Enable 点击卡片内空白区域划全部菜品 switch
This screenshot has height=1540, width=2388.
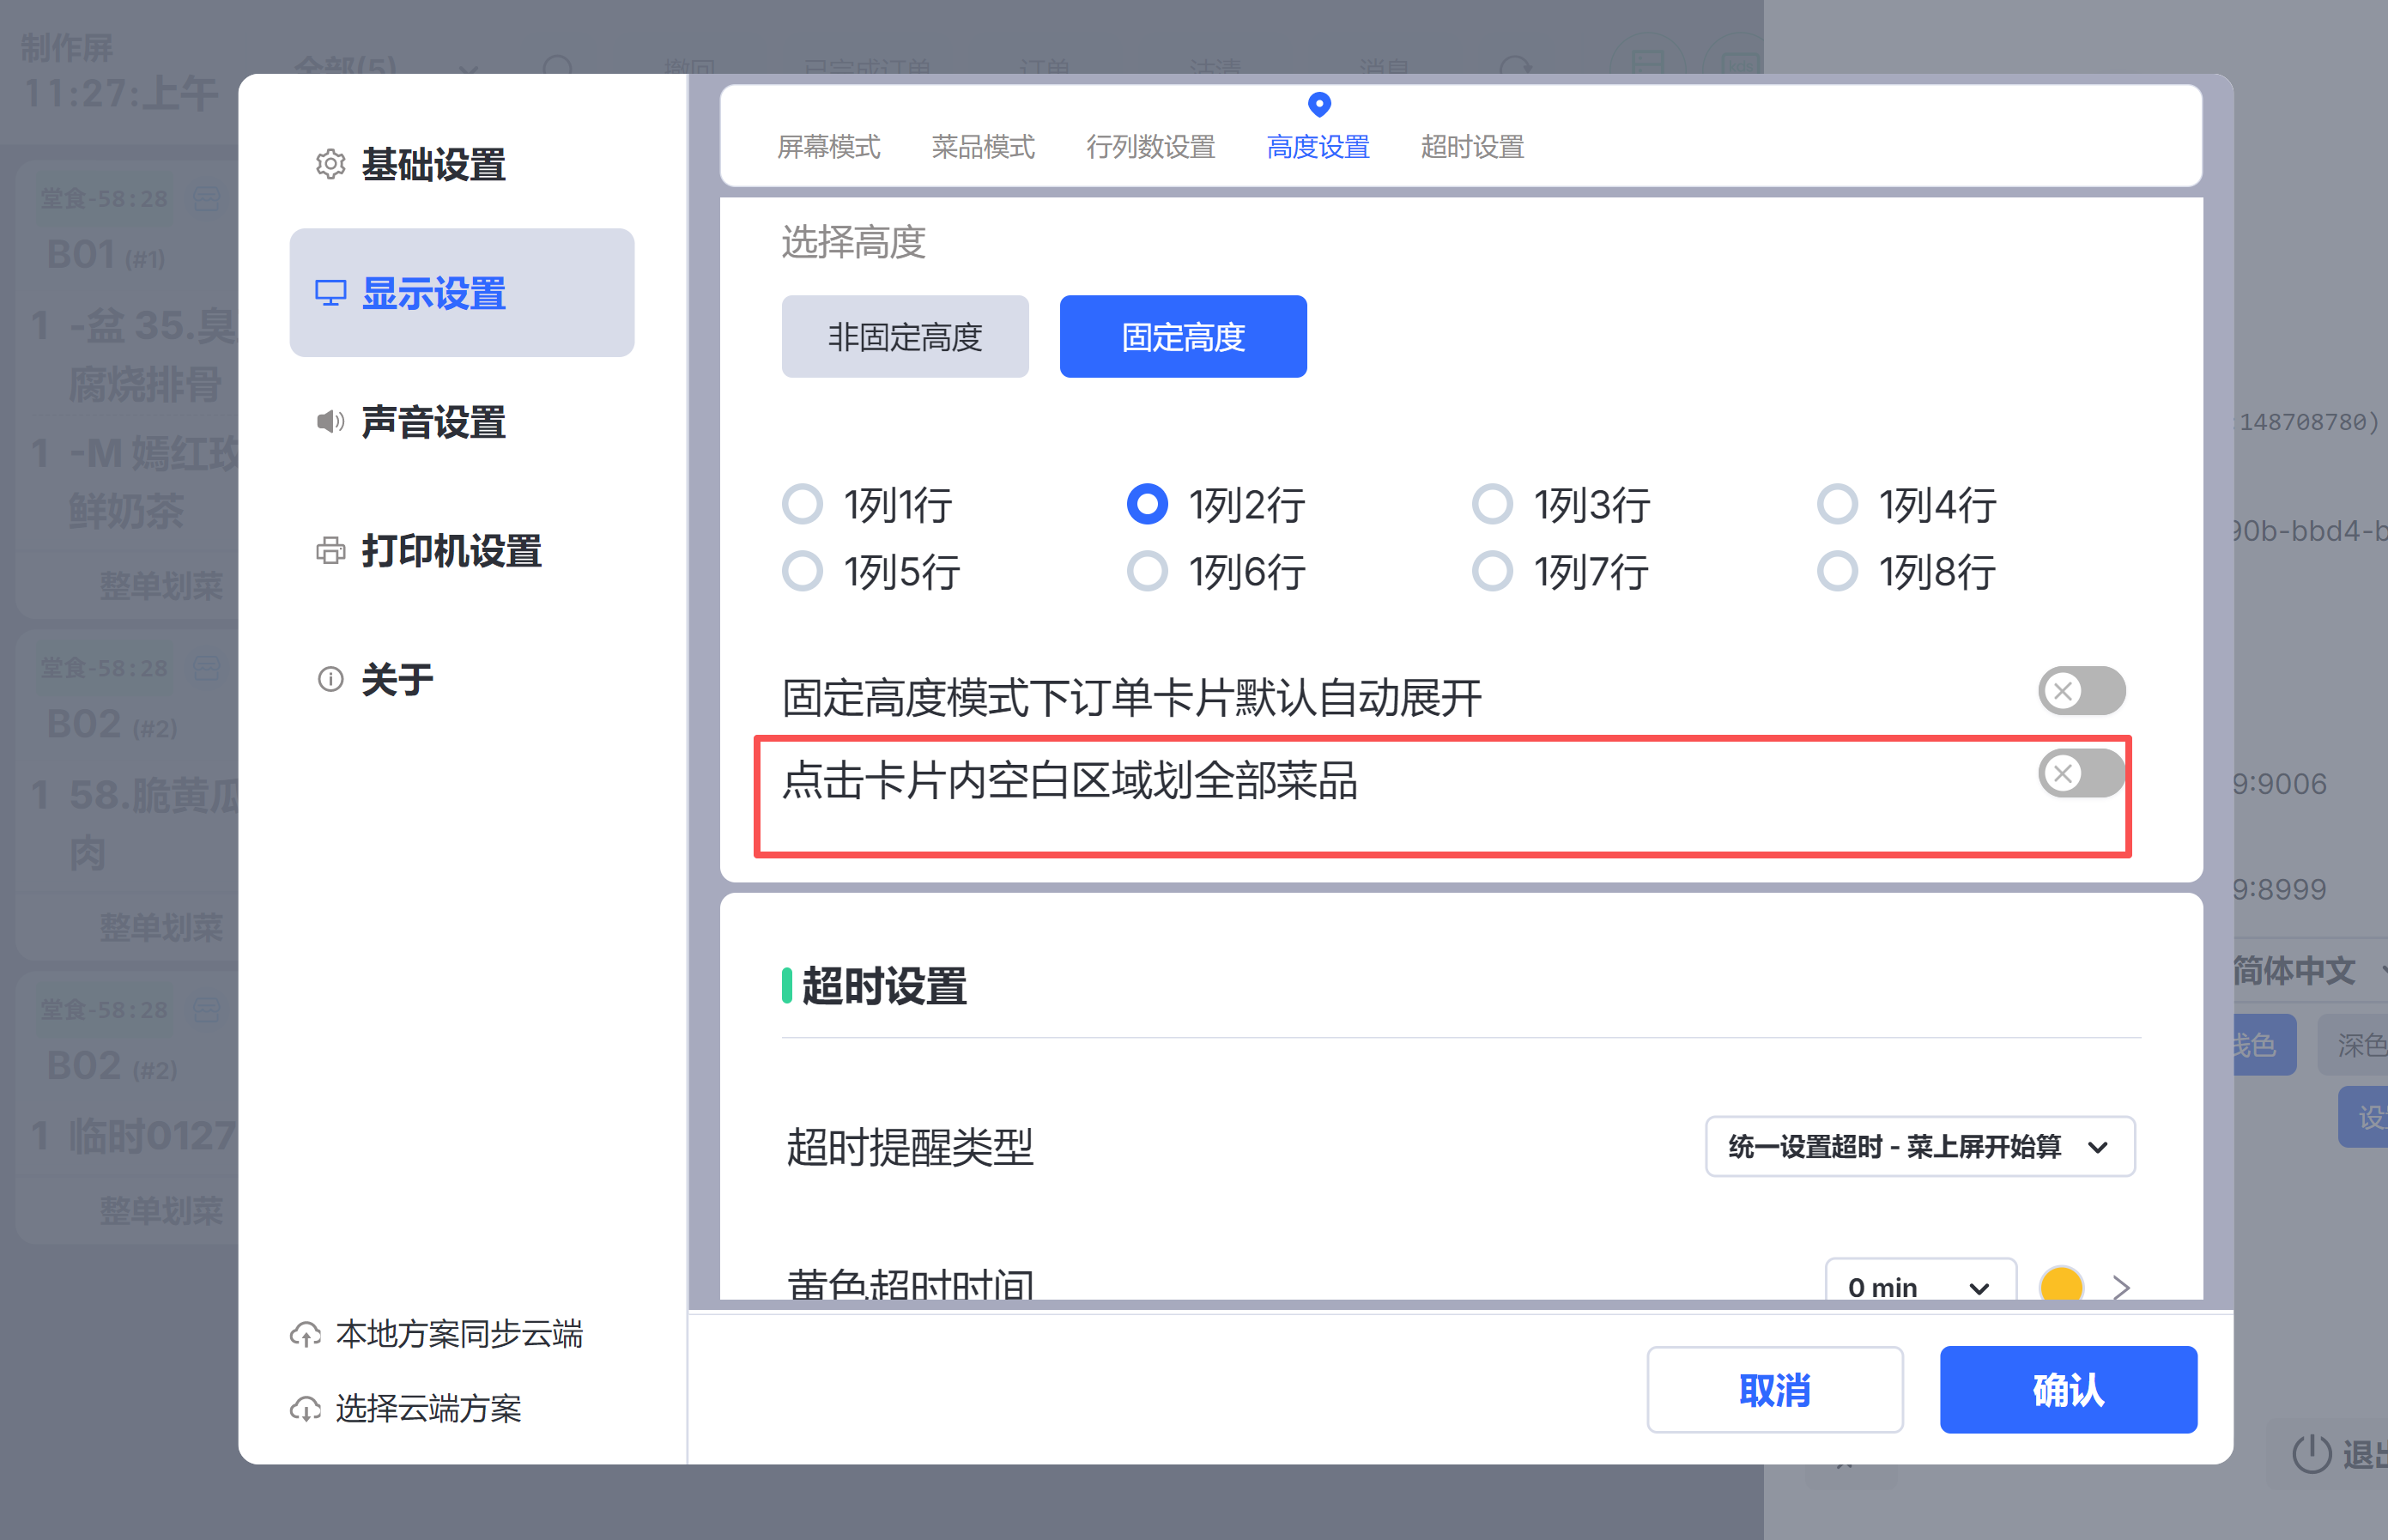tap(2081, 773)
